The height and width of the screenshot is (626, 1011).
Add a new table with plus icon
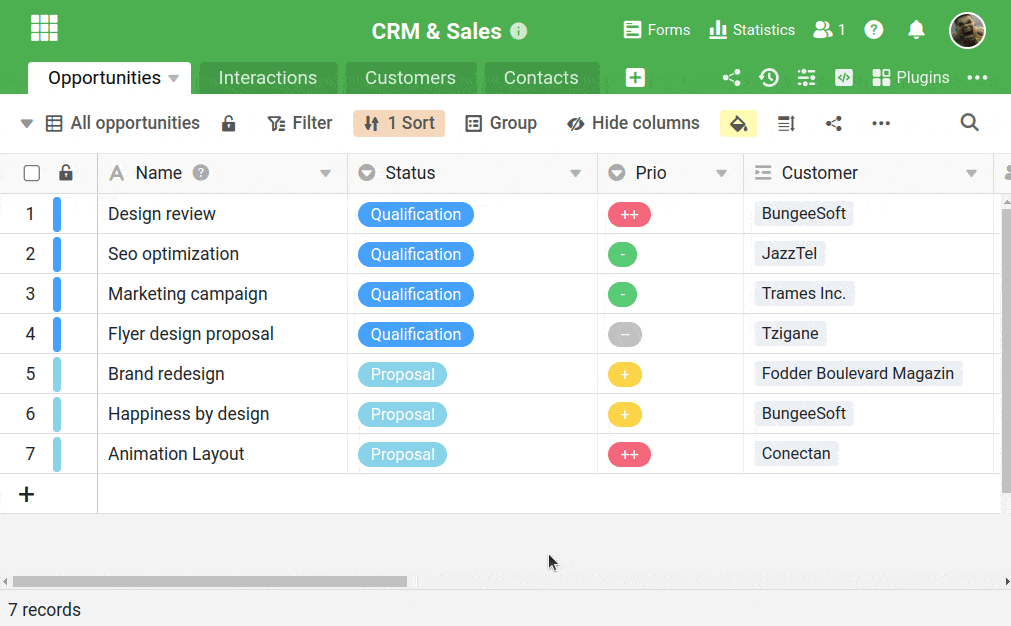coord(635,77)
